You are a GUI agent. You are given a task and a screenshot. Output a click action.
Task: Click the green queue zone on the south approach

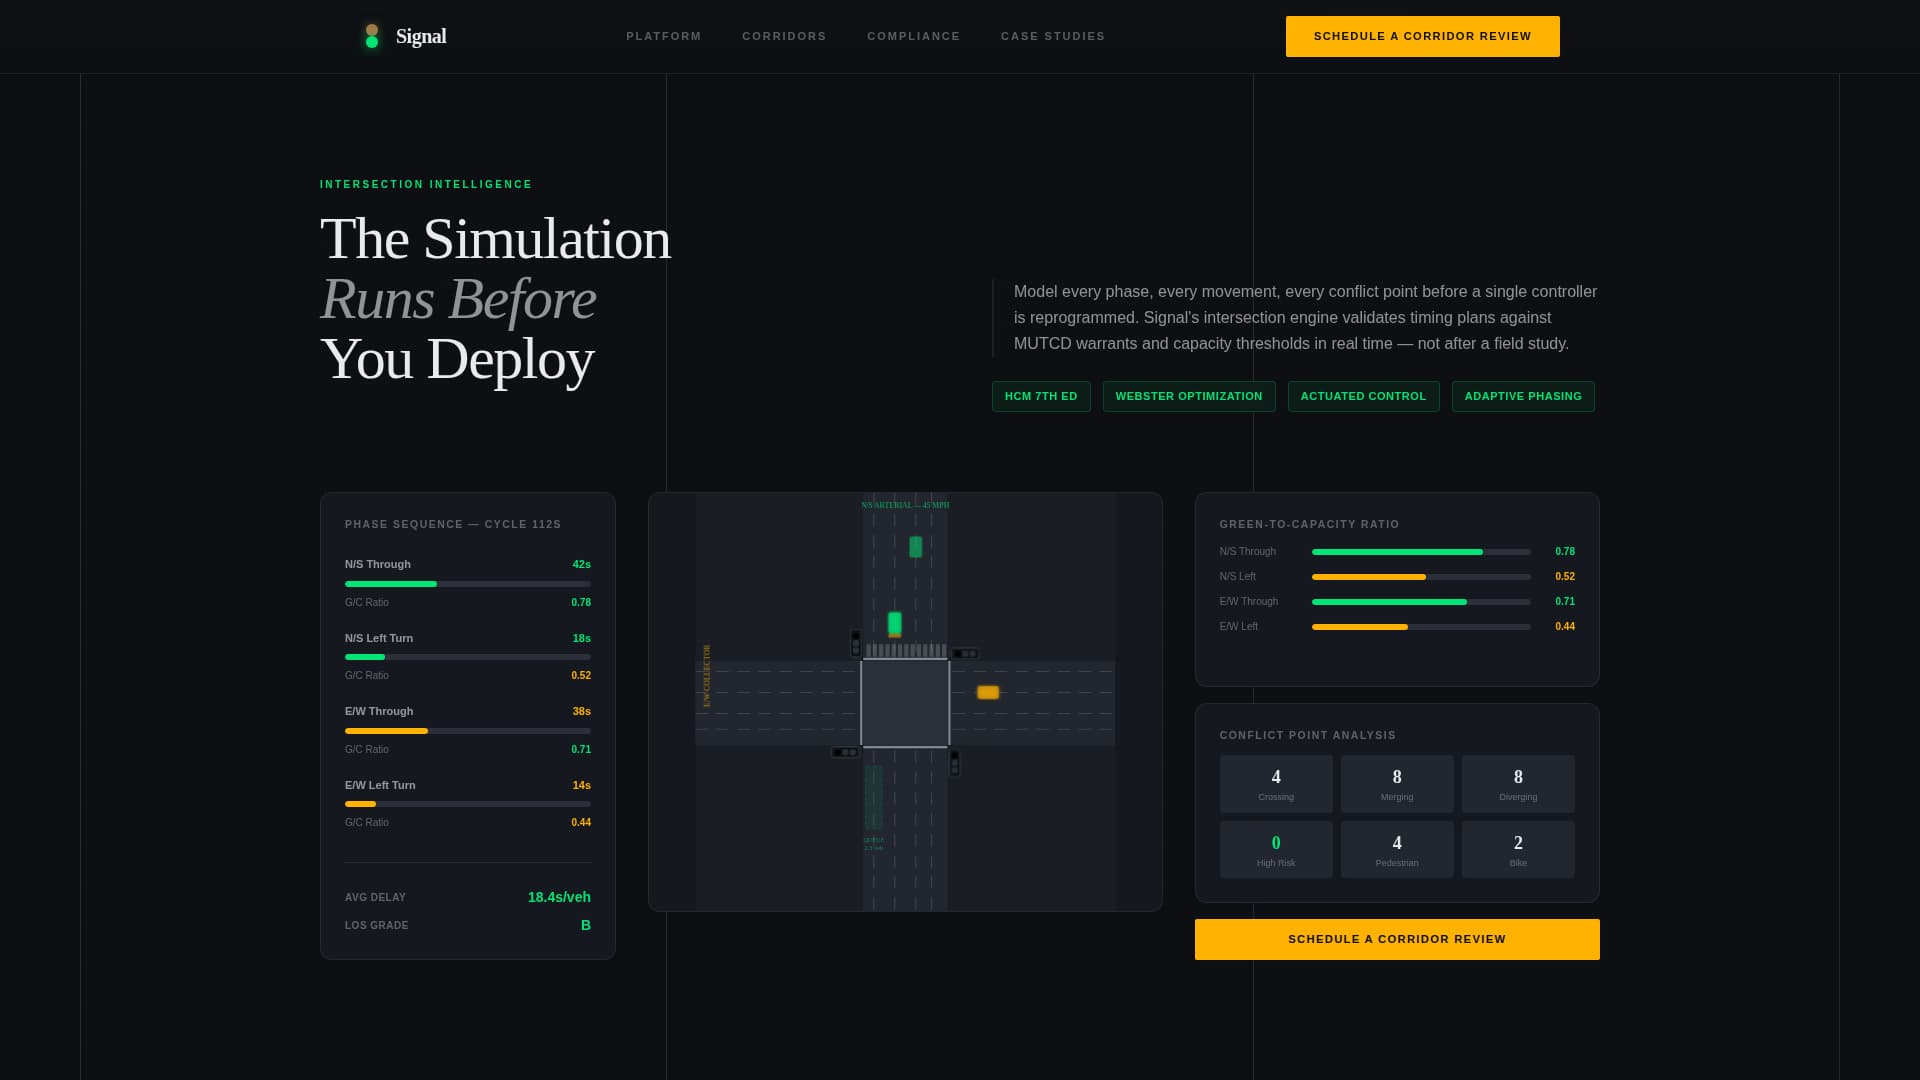[873, 797]
